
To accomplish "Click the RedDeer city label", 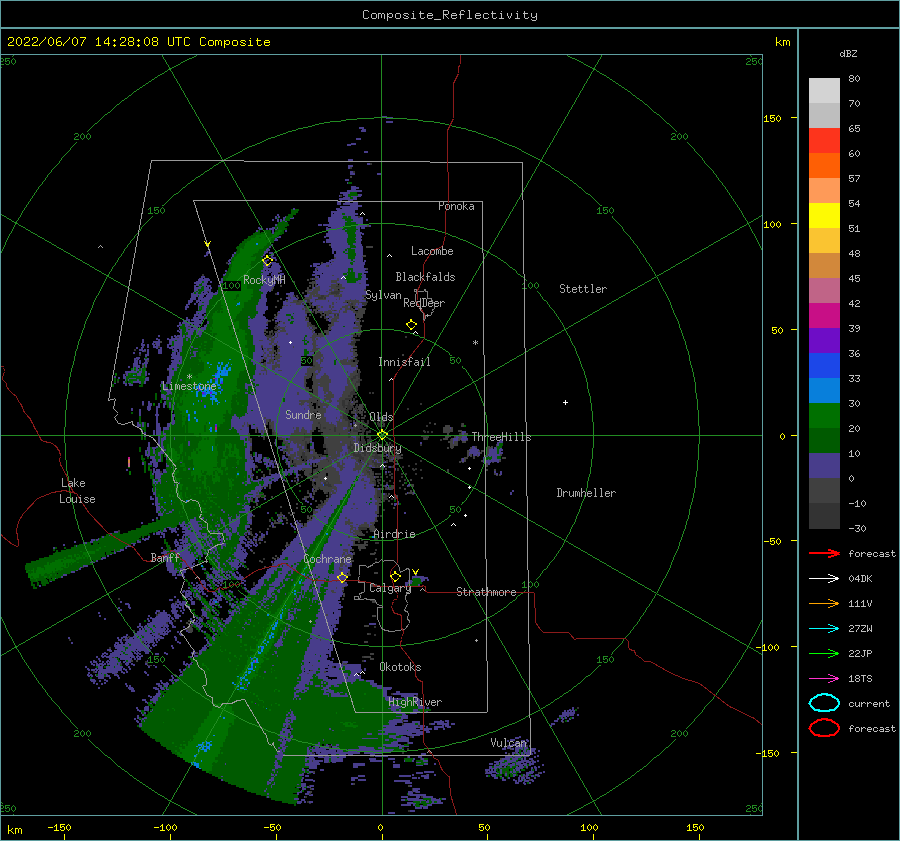I will coord(424,303).
